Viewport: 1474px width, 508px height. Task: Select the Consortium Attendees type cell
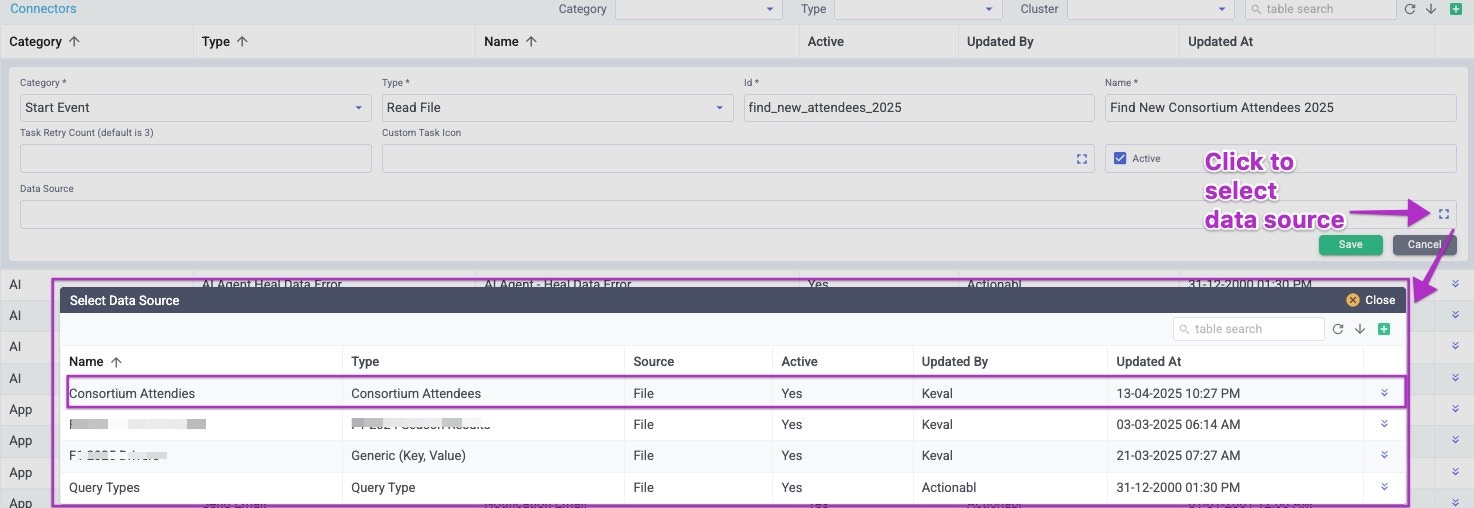click(416, 394)
